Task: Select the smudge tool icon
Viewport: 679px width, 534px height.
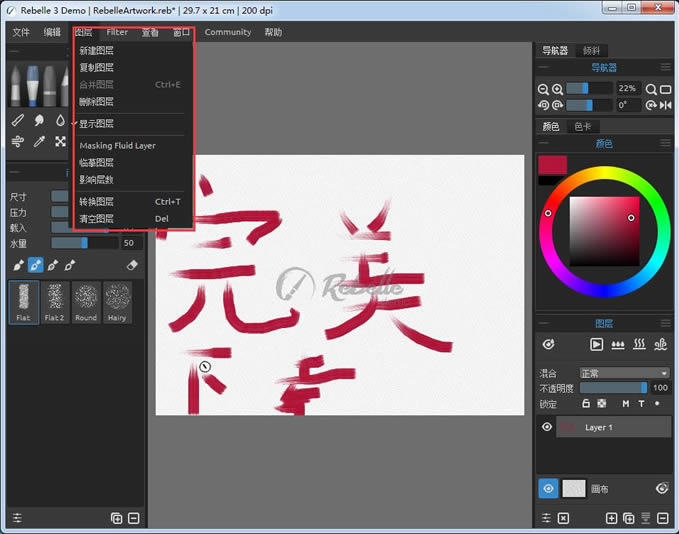Action: pos(39,120)
